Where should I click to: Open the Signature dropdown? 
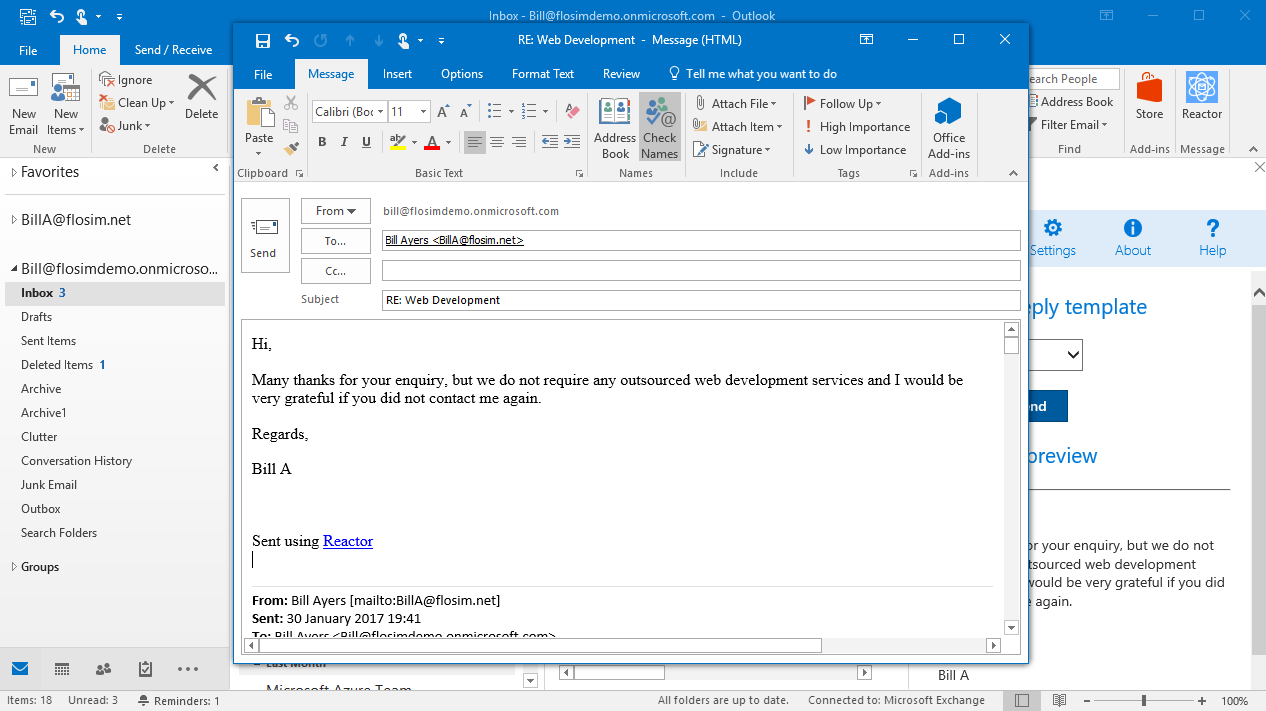(732, 150)
